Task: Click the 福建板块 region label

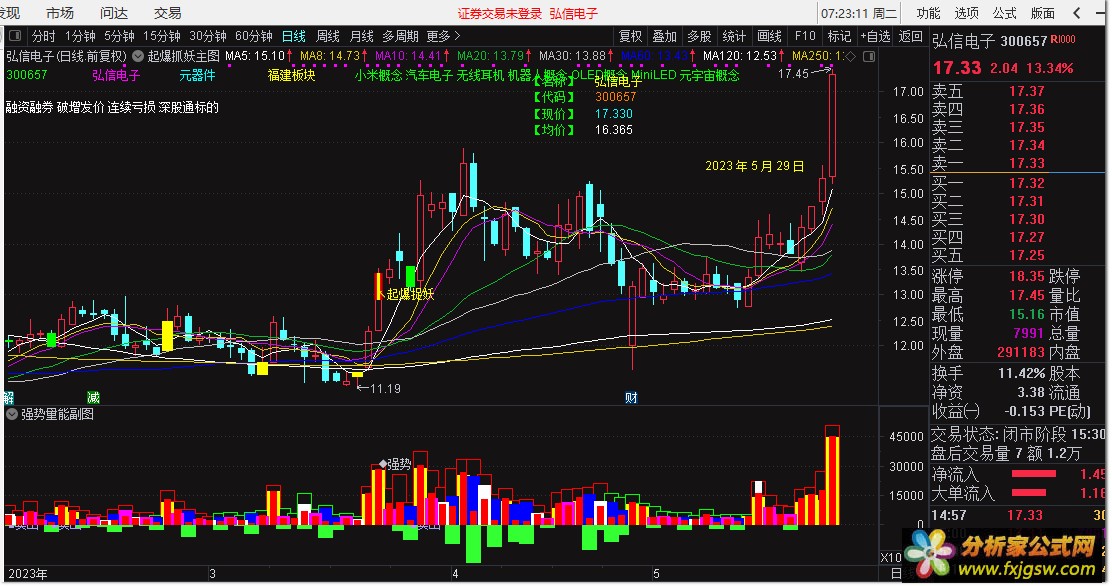Action: point(291,74)
